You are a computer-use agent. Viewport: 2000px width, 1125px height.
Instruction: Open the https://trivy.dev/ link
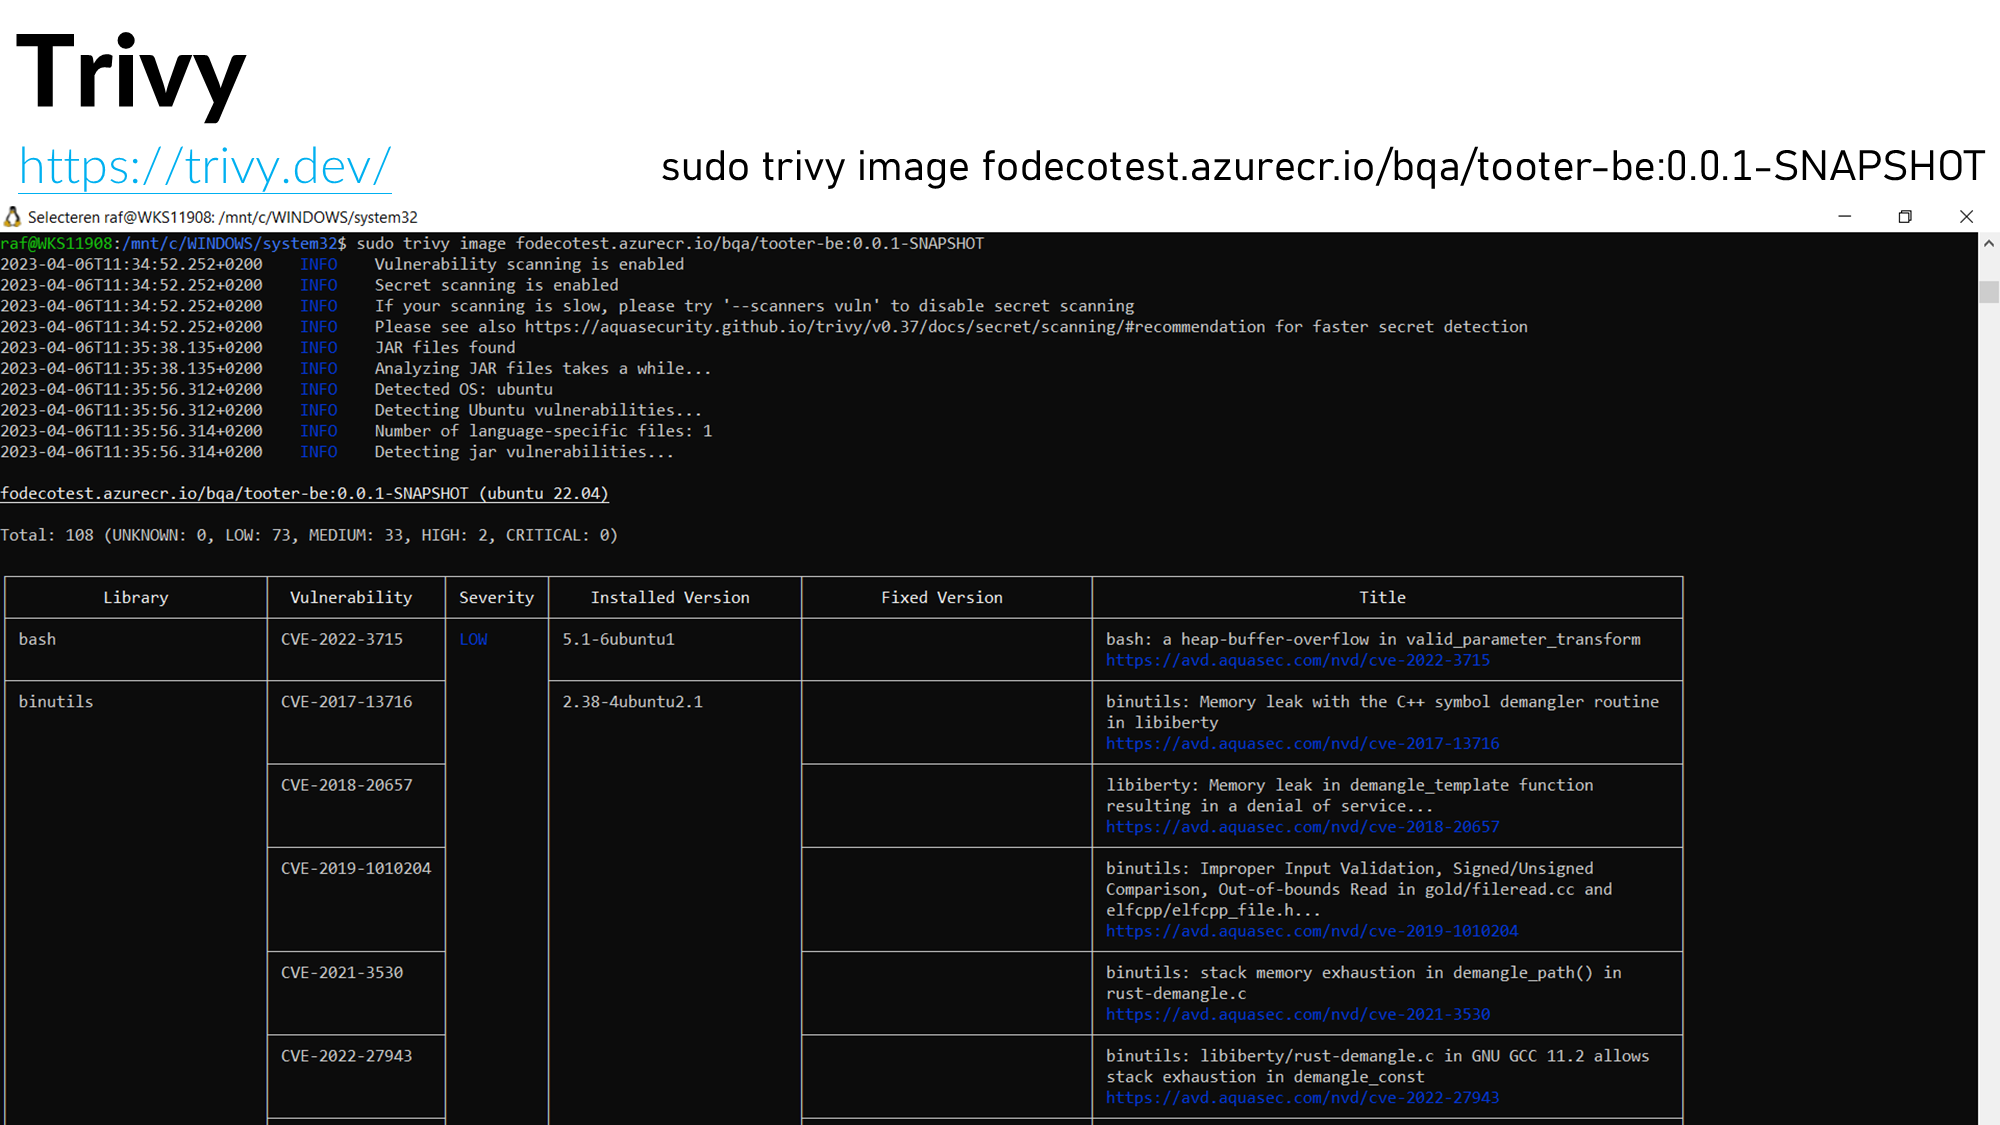tap(205, 166)
